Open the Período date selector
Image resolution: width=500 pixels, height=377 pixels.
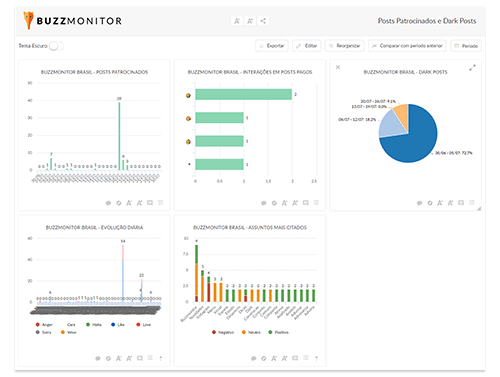pyautogui.click(x=466, y=46)
